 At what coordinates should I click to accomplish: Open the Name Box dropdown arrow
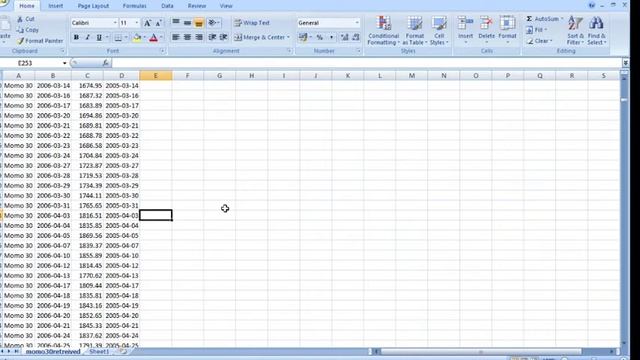pyautogui.click(x=64, y=63)
